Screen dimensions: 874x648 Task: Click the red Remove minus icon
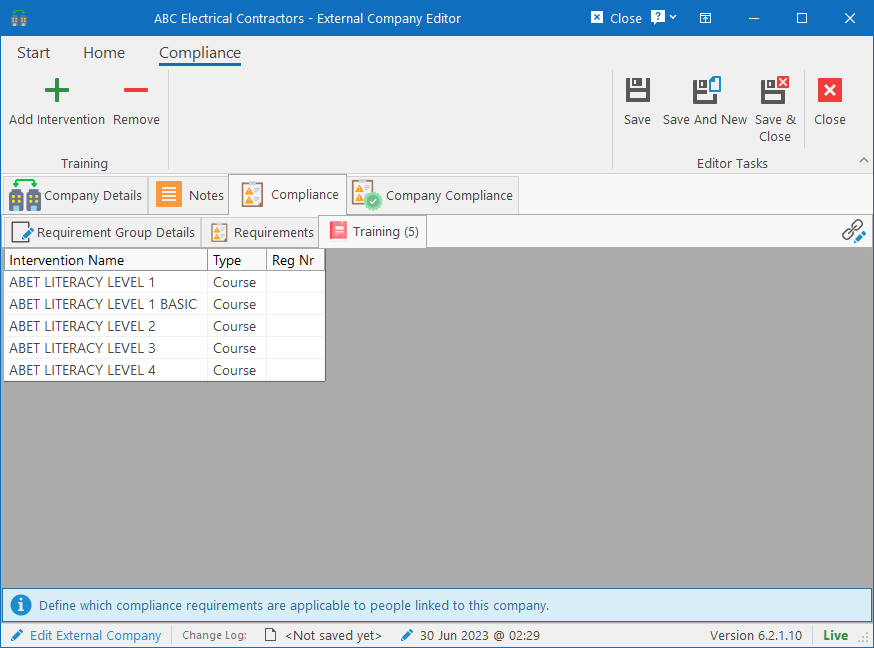pyautogui.click(x=136, y=90)
